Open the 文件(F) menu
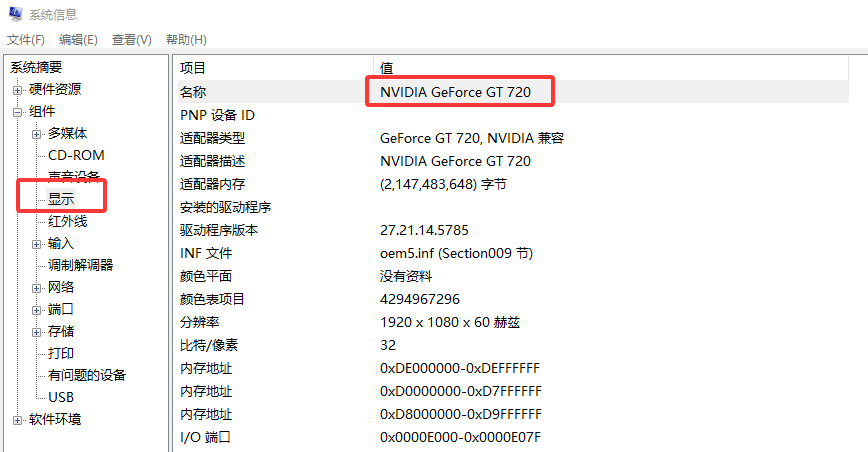This screenshot has width=868, height=452. (25, 40)
